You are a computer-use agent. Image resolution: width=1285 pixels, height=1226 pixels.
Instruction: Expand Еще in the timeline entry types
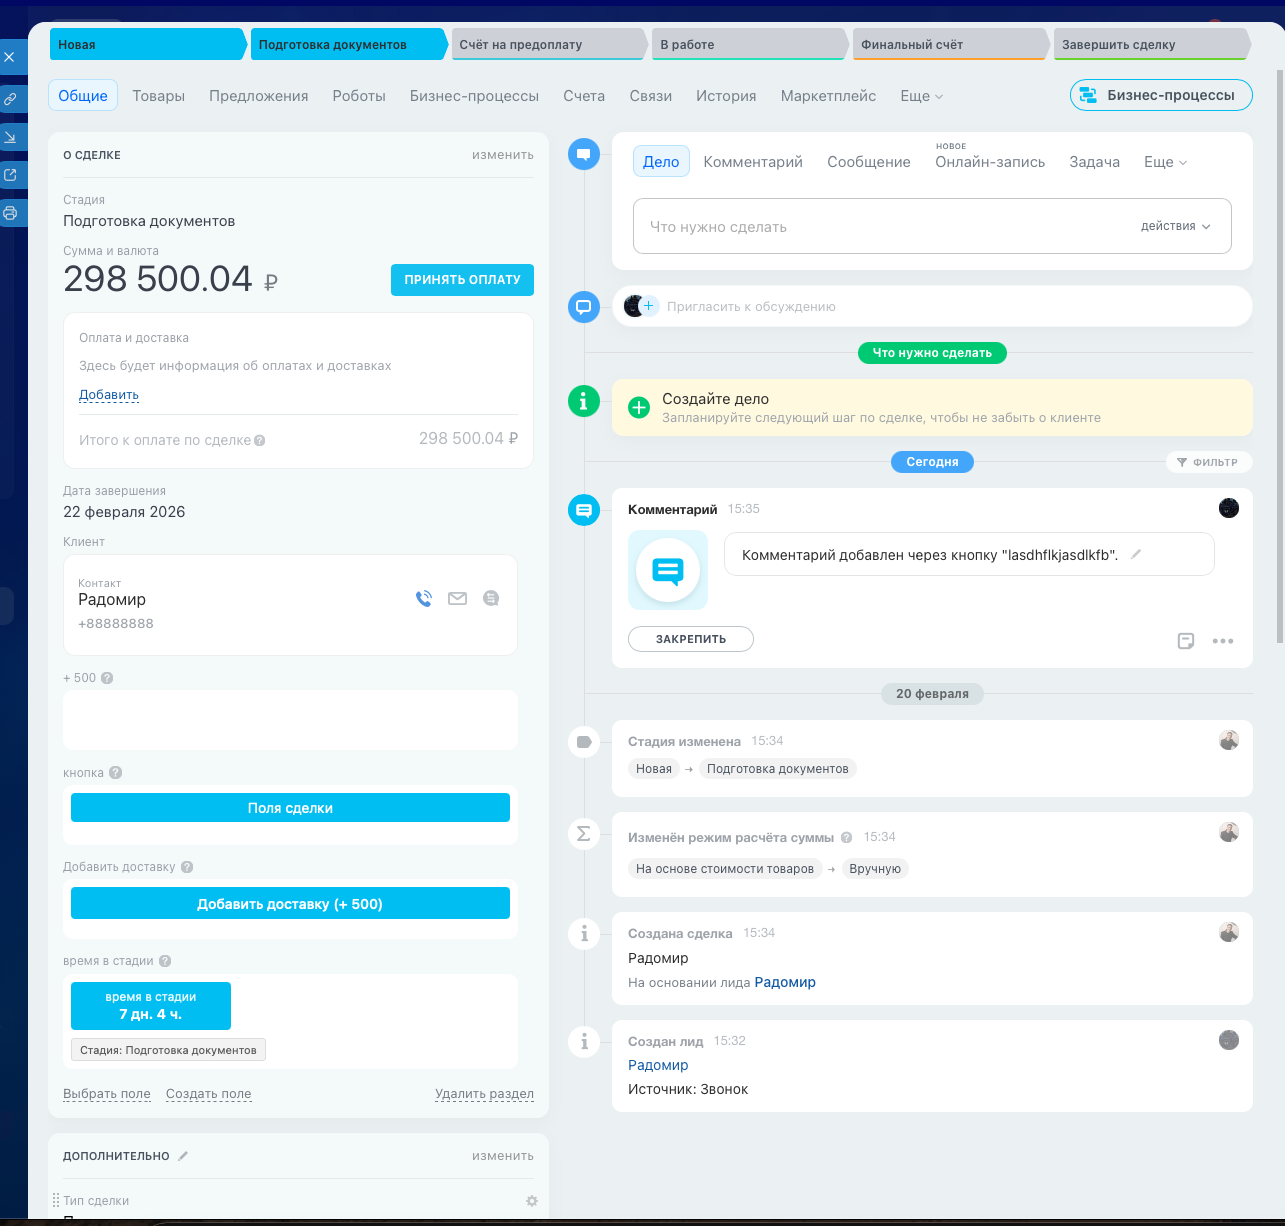tap(1164, 161)
